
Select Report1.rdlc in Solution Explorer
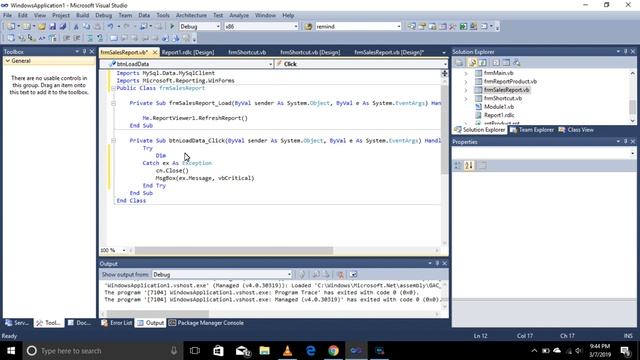pyautogui.click(x=499, y=115)
